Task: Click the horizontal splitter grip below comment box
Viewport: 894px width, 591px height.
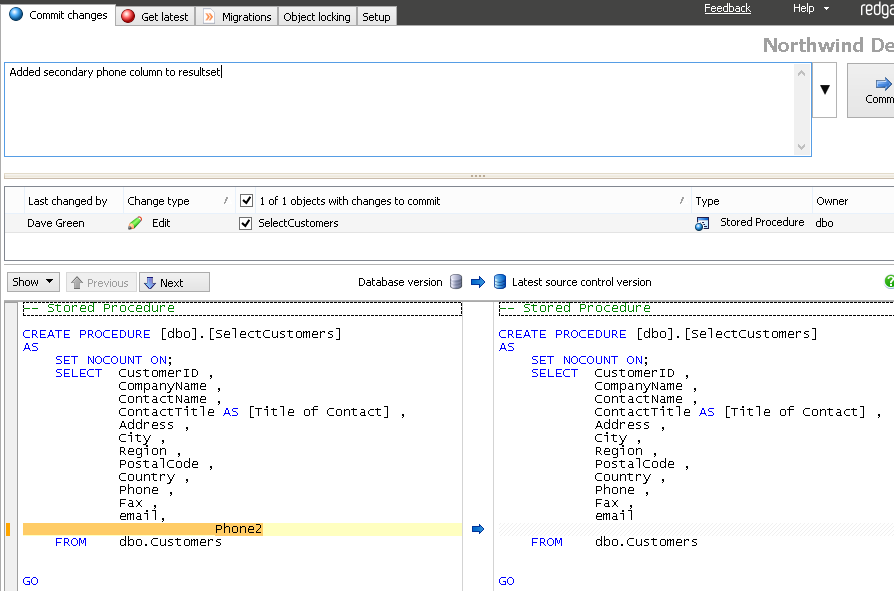Action: pyautogui.click(x=477, y=176)
